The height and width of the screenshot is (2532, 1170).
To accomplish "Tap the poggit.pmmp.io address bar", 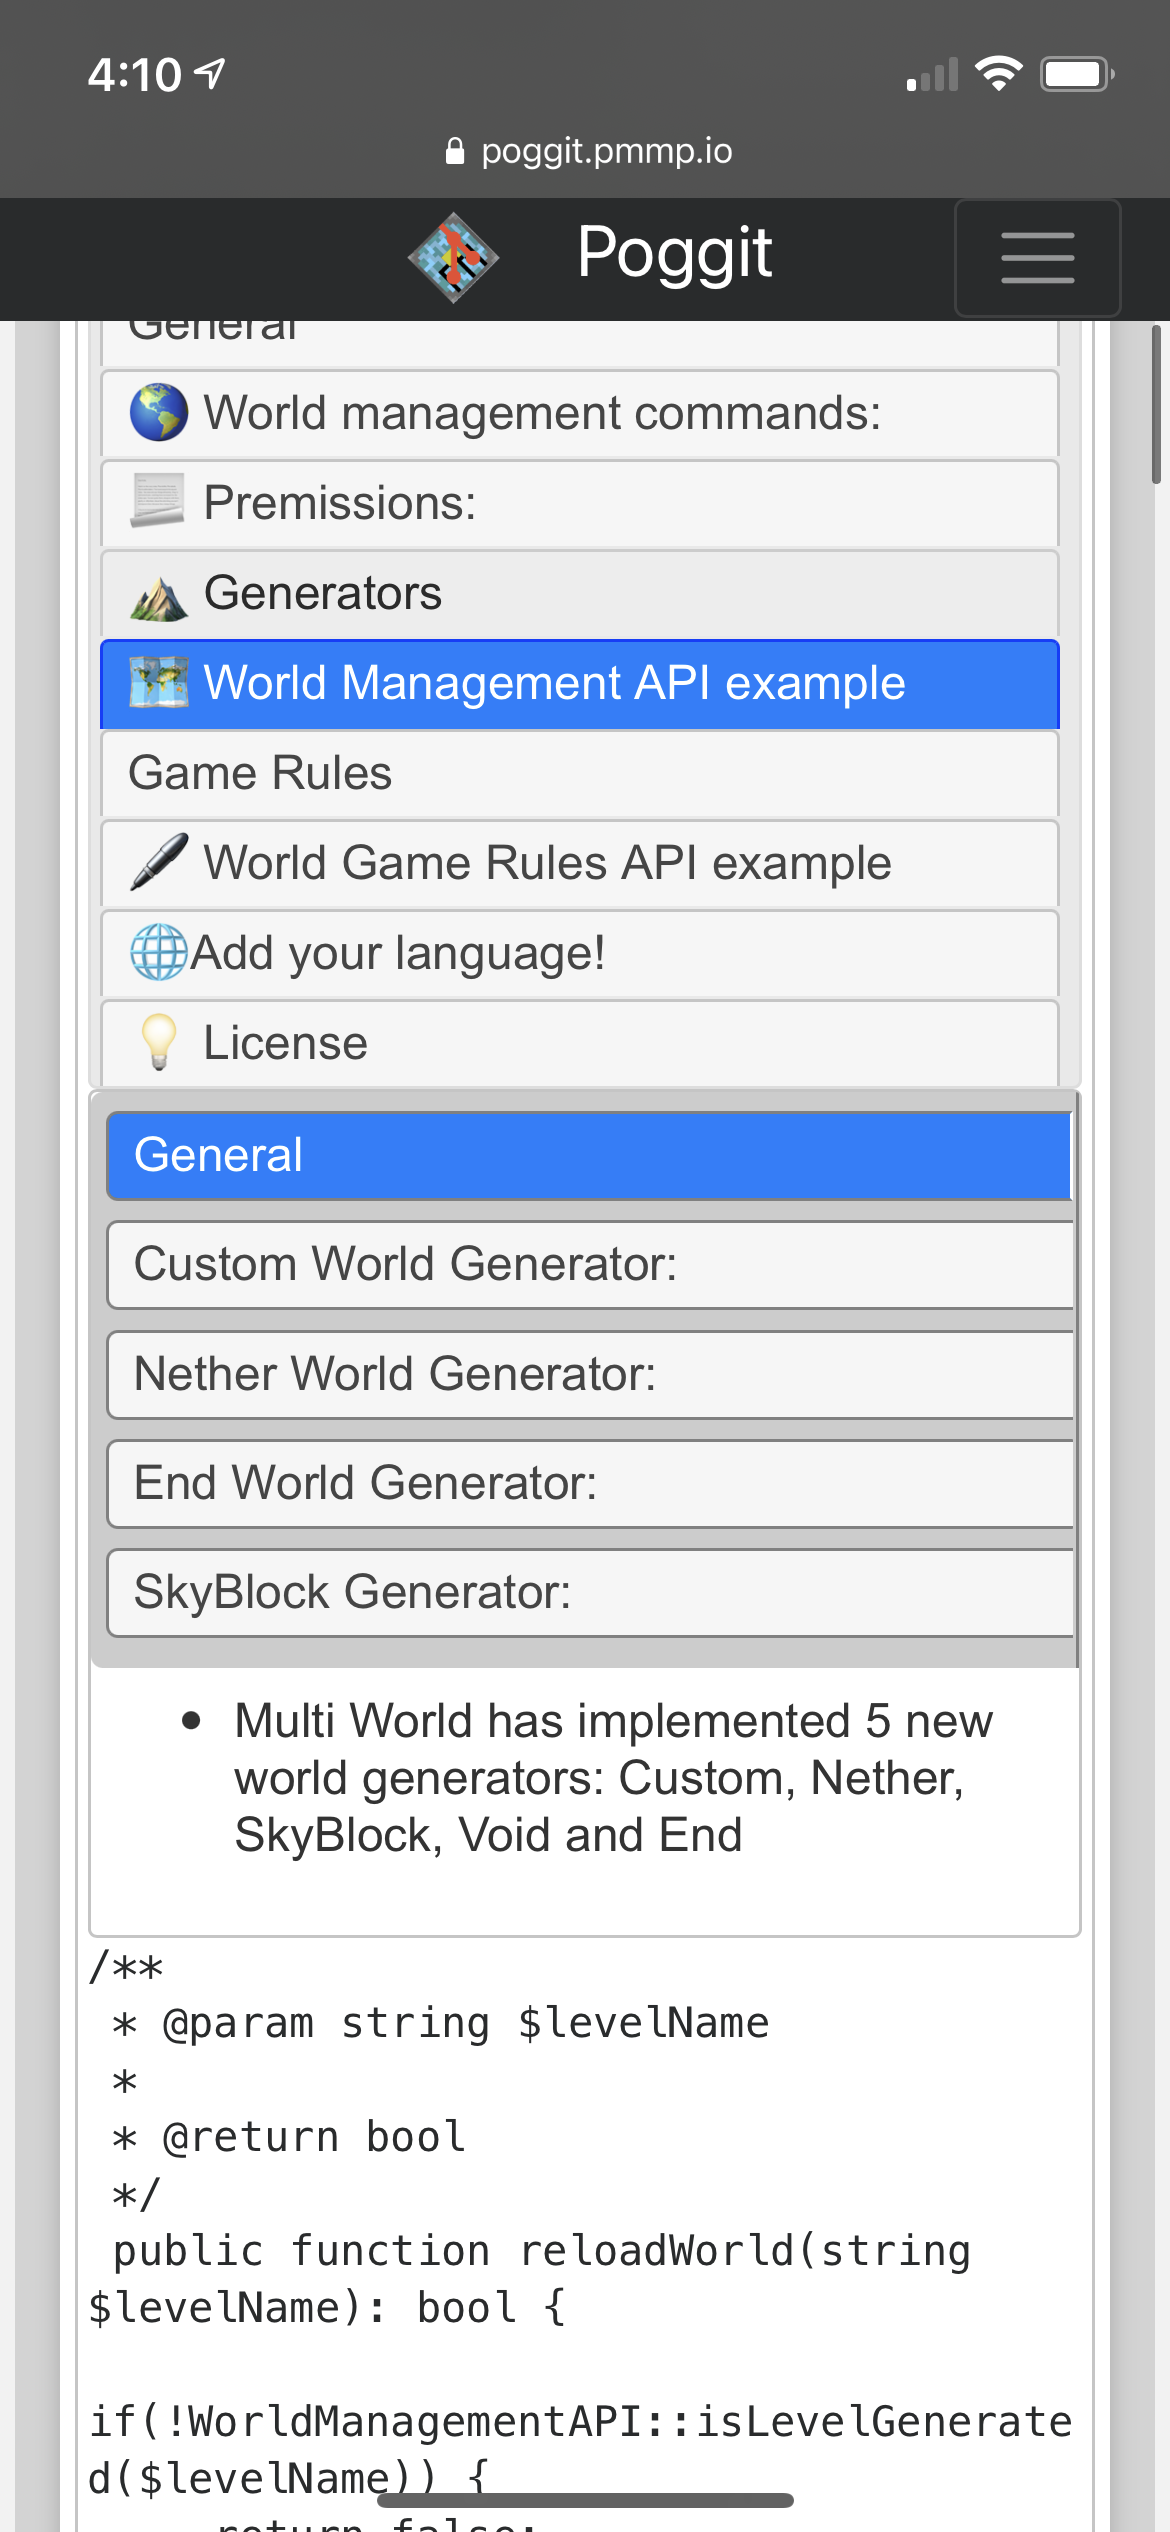I will (x=585, y=151).
